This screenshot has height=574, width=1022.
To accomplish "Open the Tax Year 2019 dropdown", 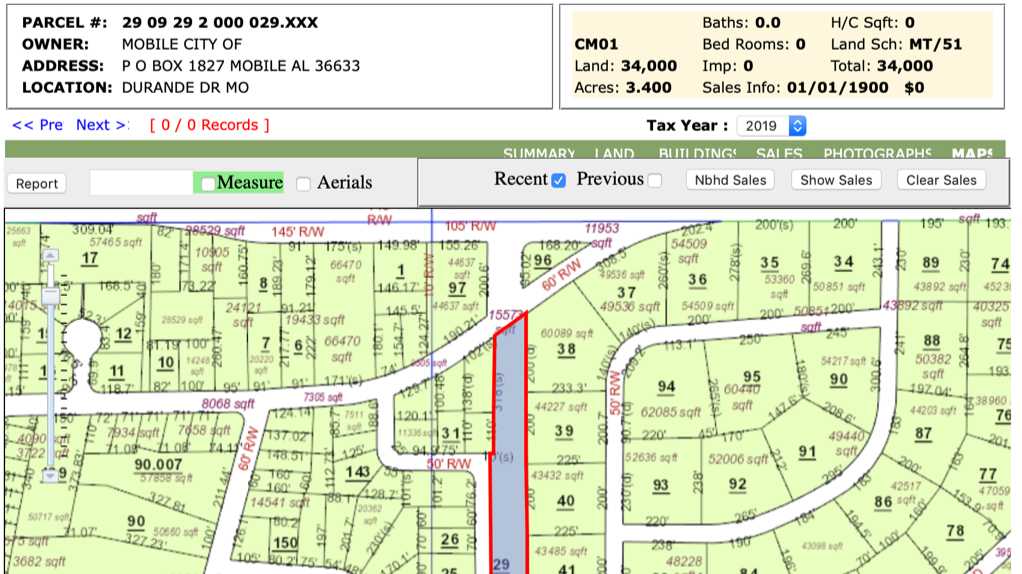I will (772, 126).
